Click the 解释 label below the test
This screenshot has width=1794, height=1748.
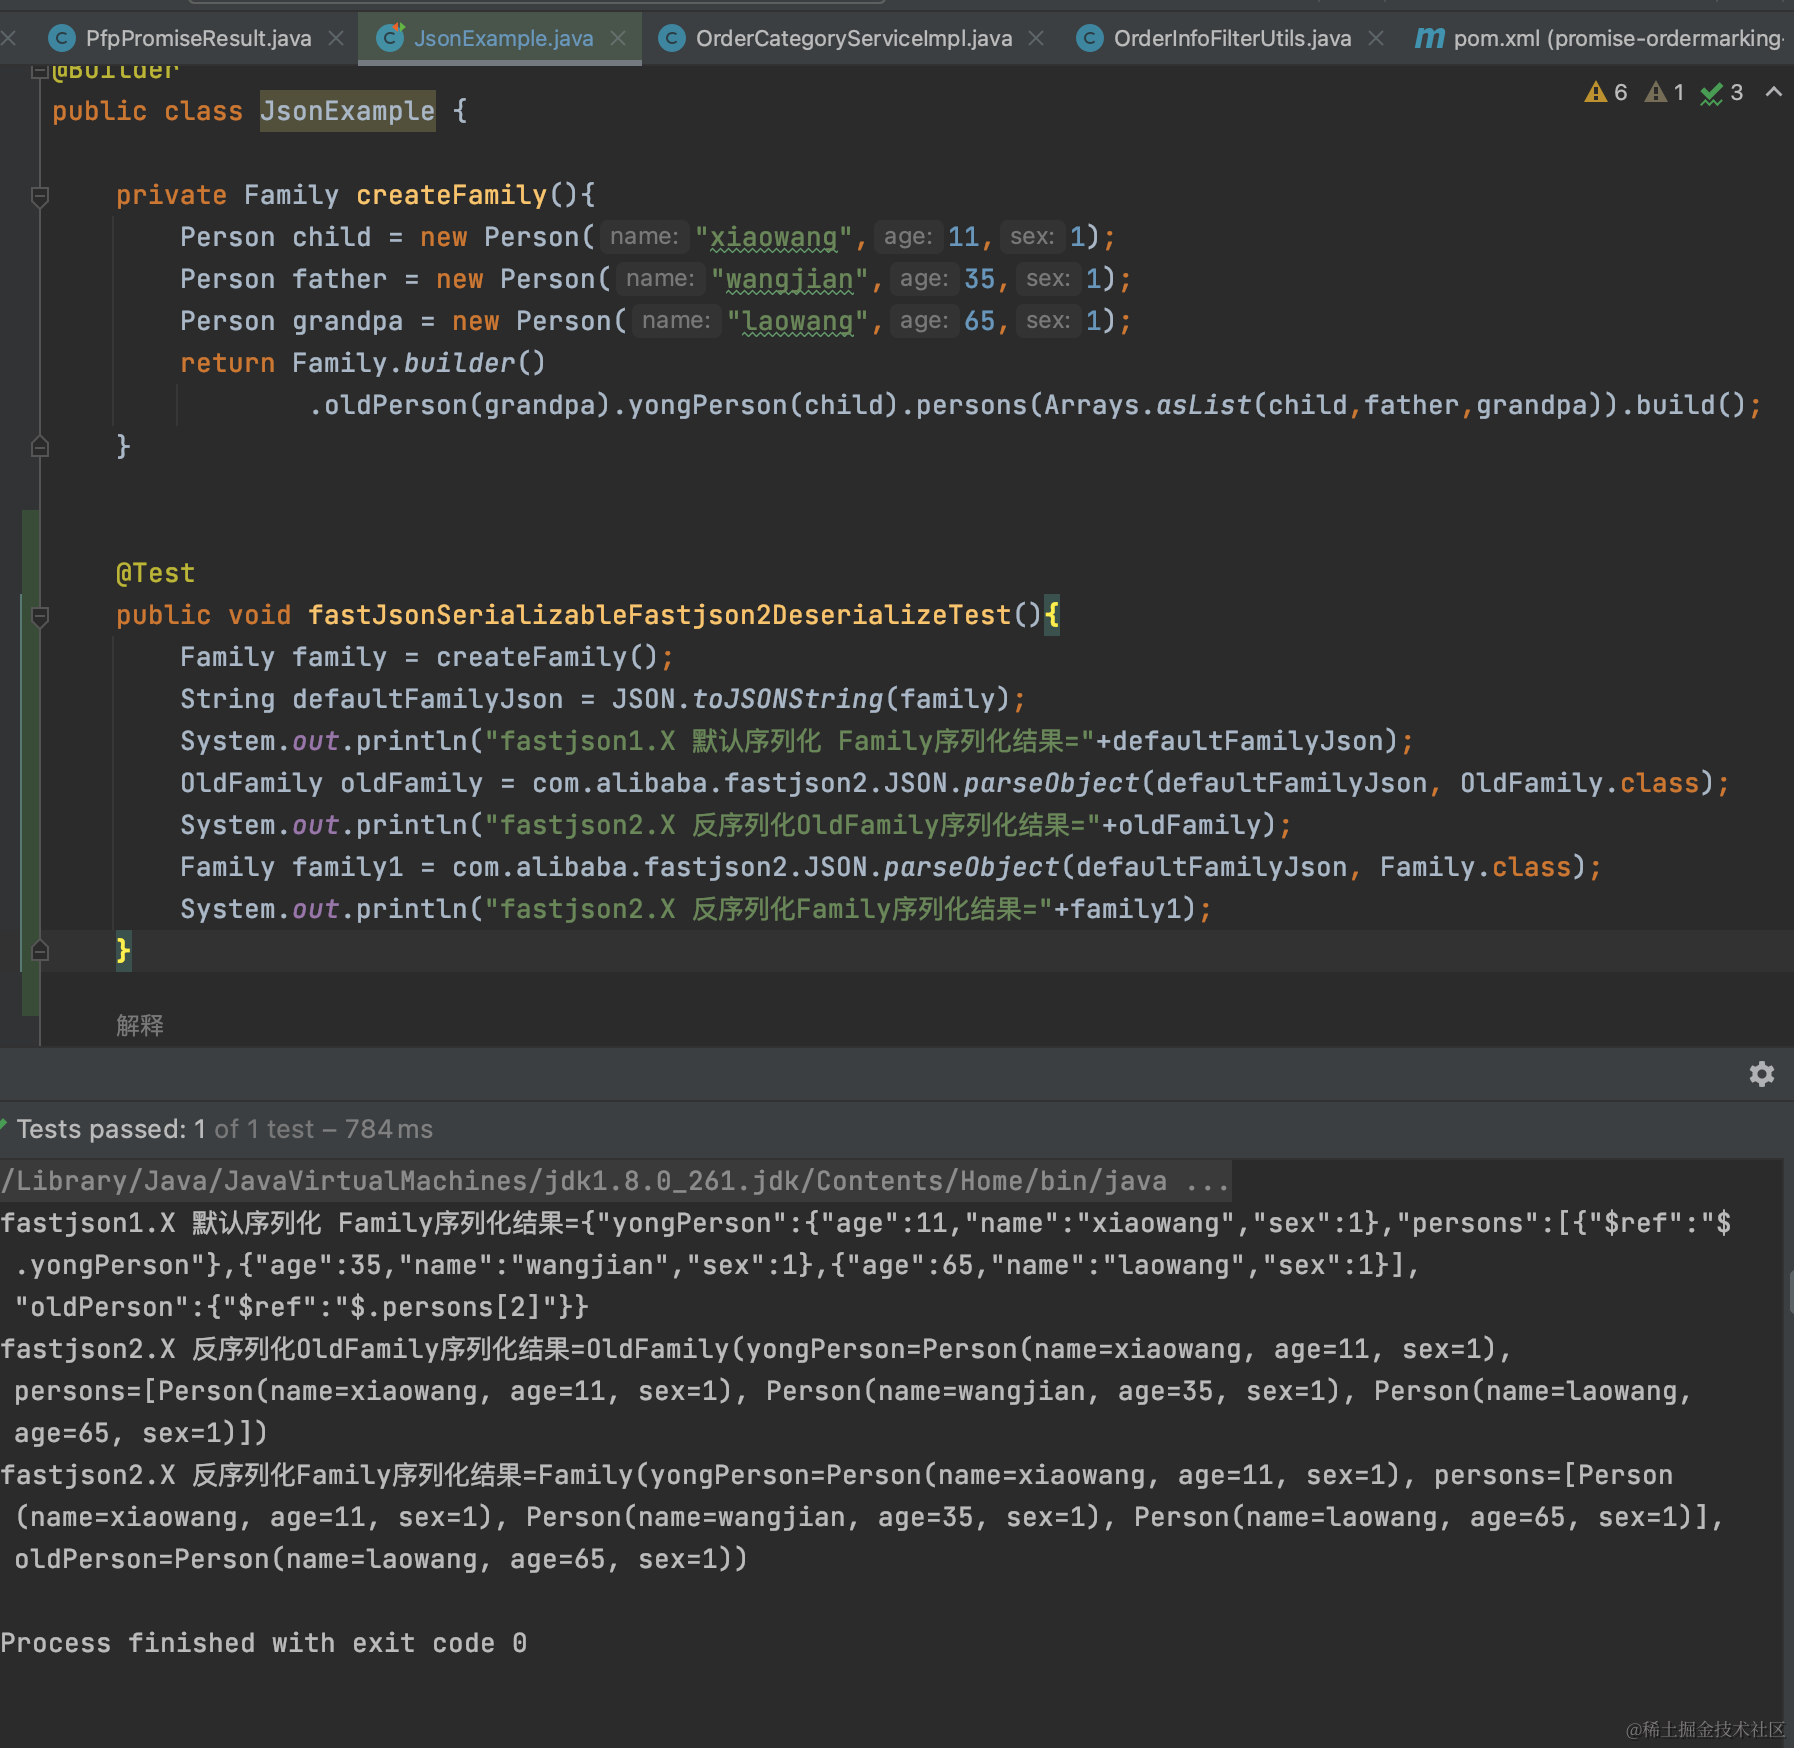click(x=140, y=1025)
